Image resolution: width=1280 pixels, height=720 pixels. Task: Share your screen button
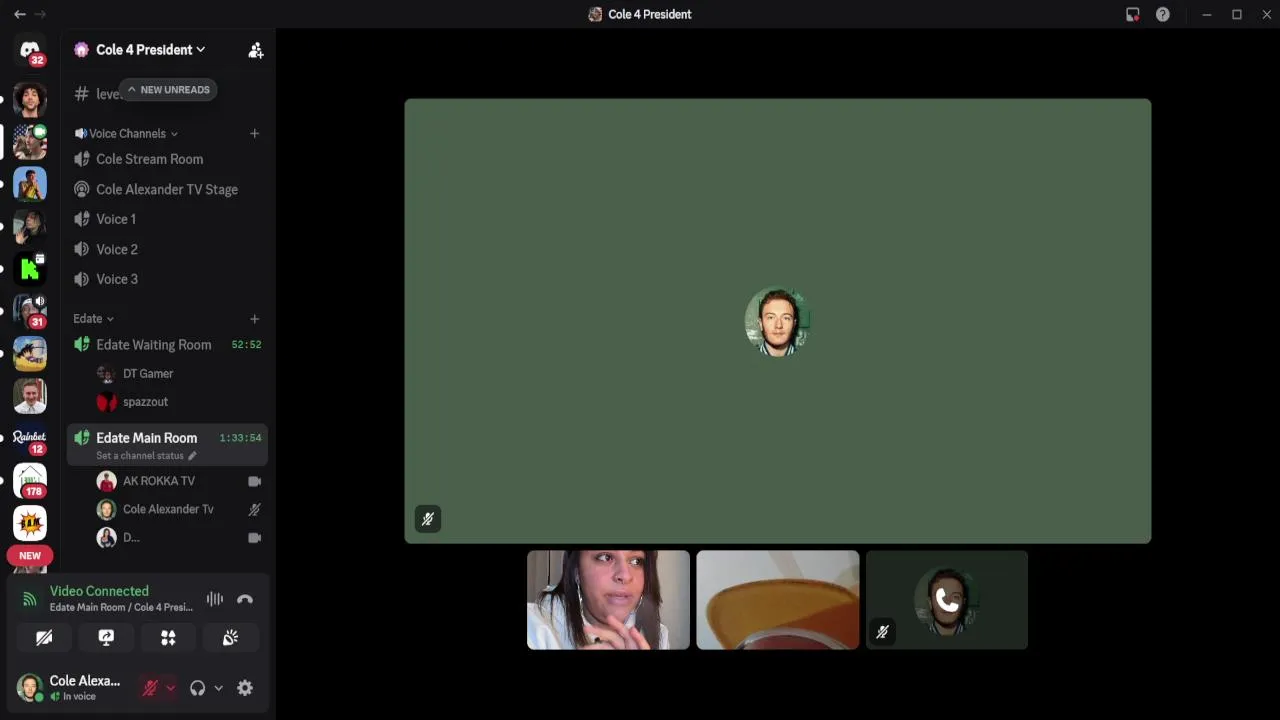click(x=106, y=638)
